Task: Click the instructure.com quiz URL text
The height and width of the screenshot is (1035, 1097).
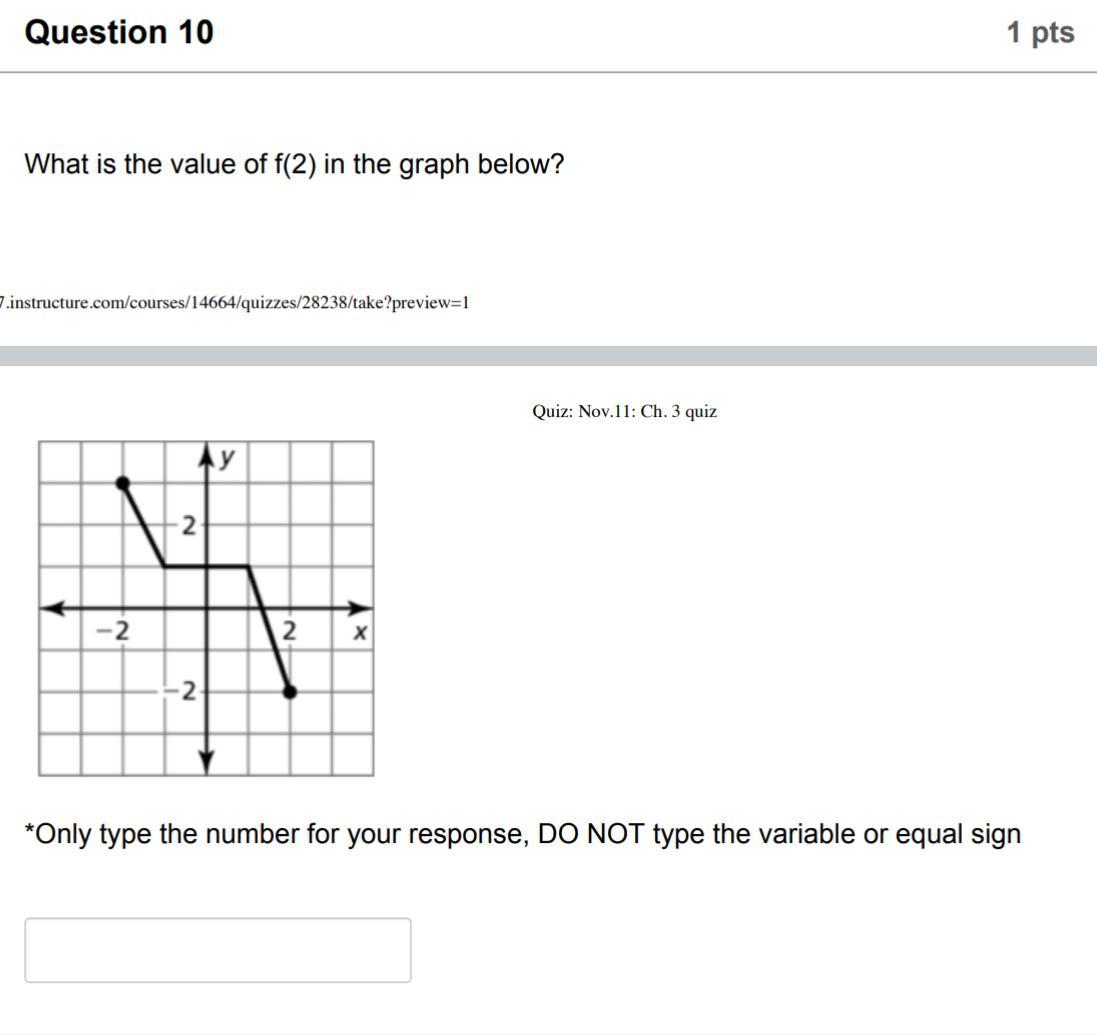Action: coord(236,302)
